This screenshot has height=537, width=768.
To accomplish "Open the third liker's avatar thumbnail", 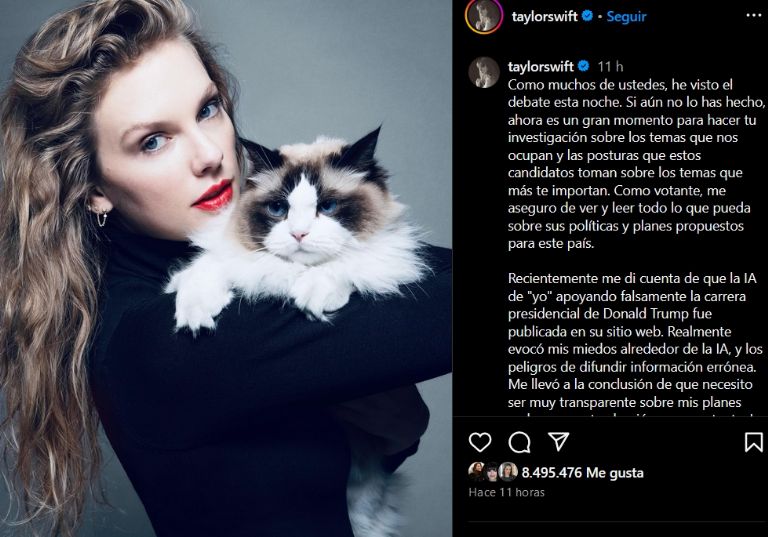I will [x=508, y=471].
